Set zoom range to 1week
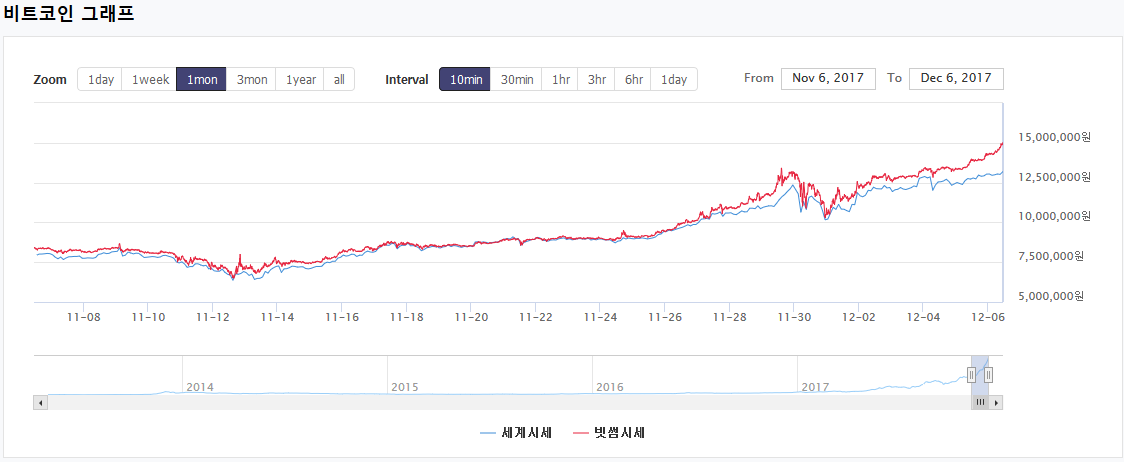 click(x=150, y=80)
